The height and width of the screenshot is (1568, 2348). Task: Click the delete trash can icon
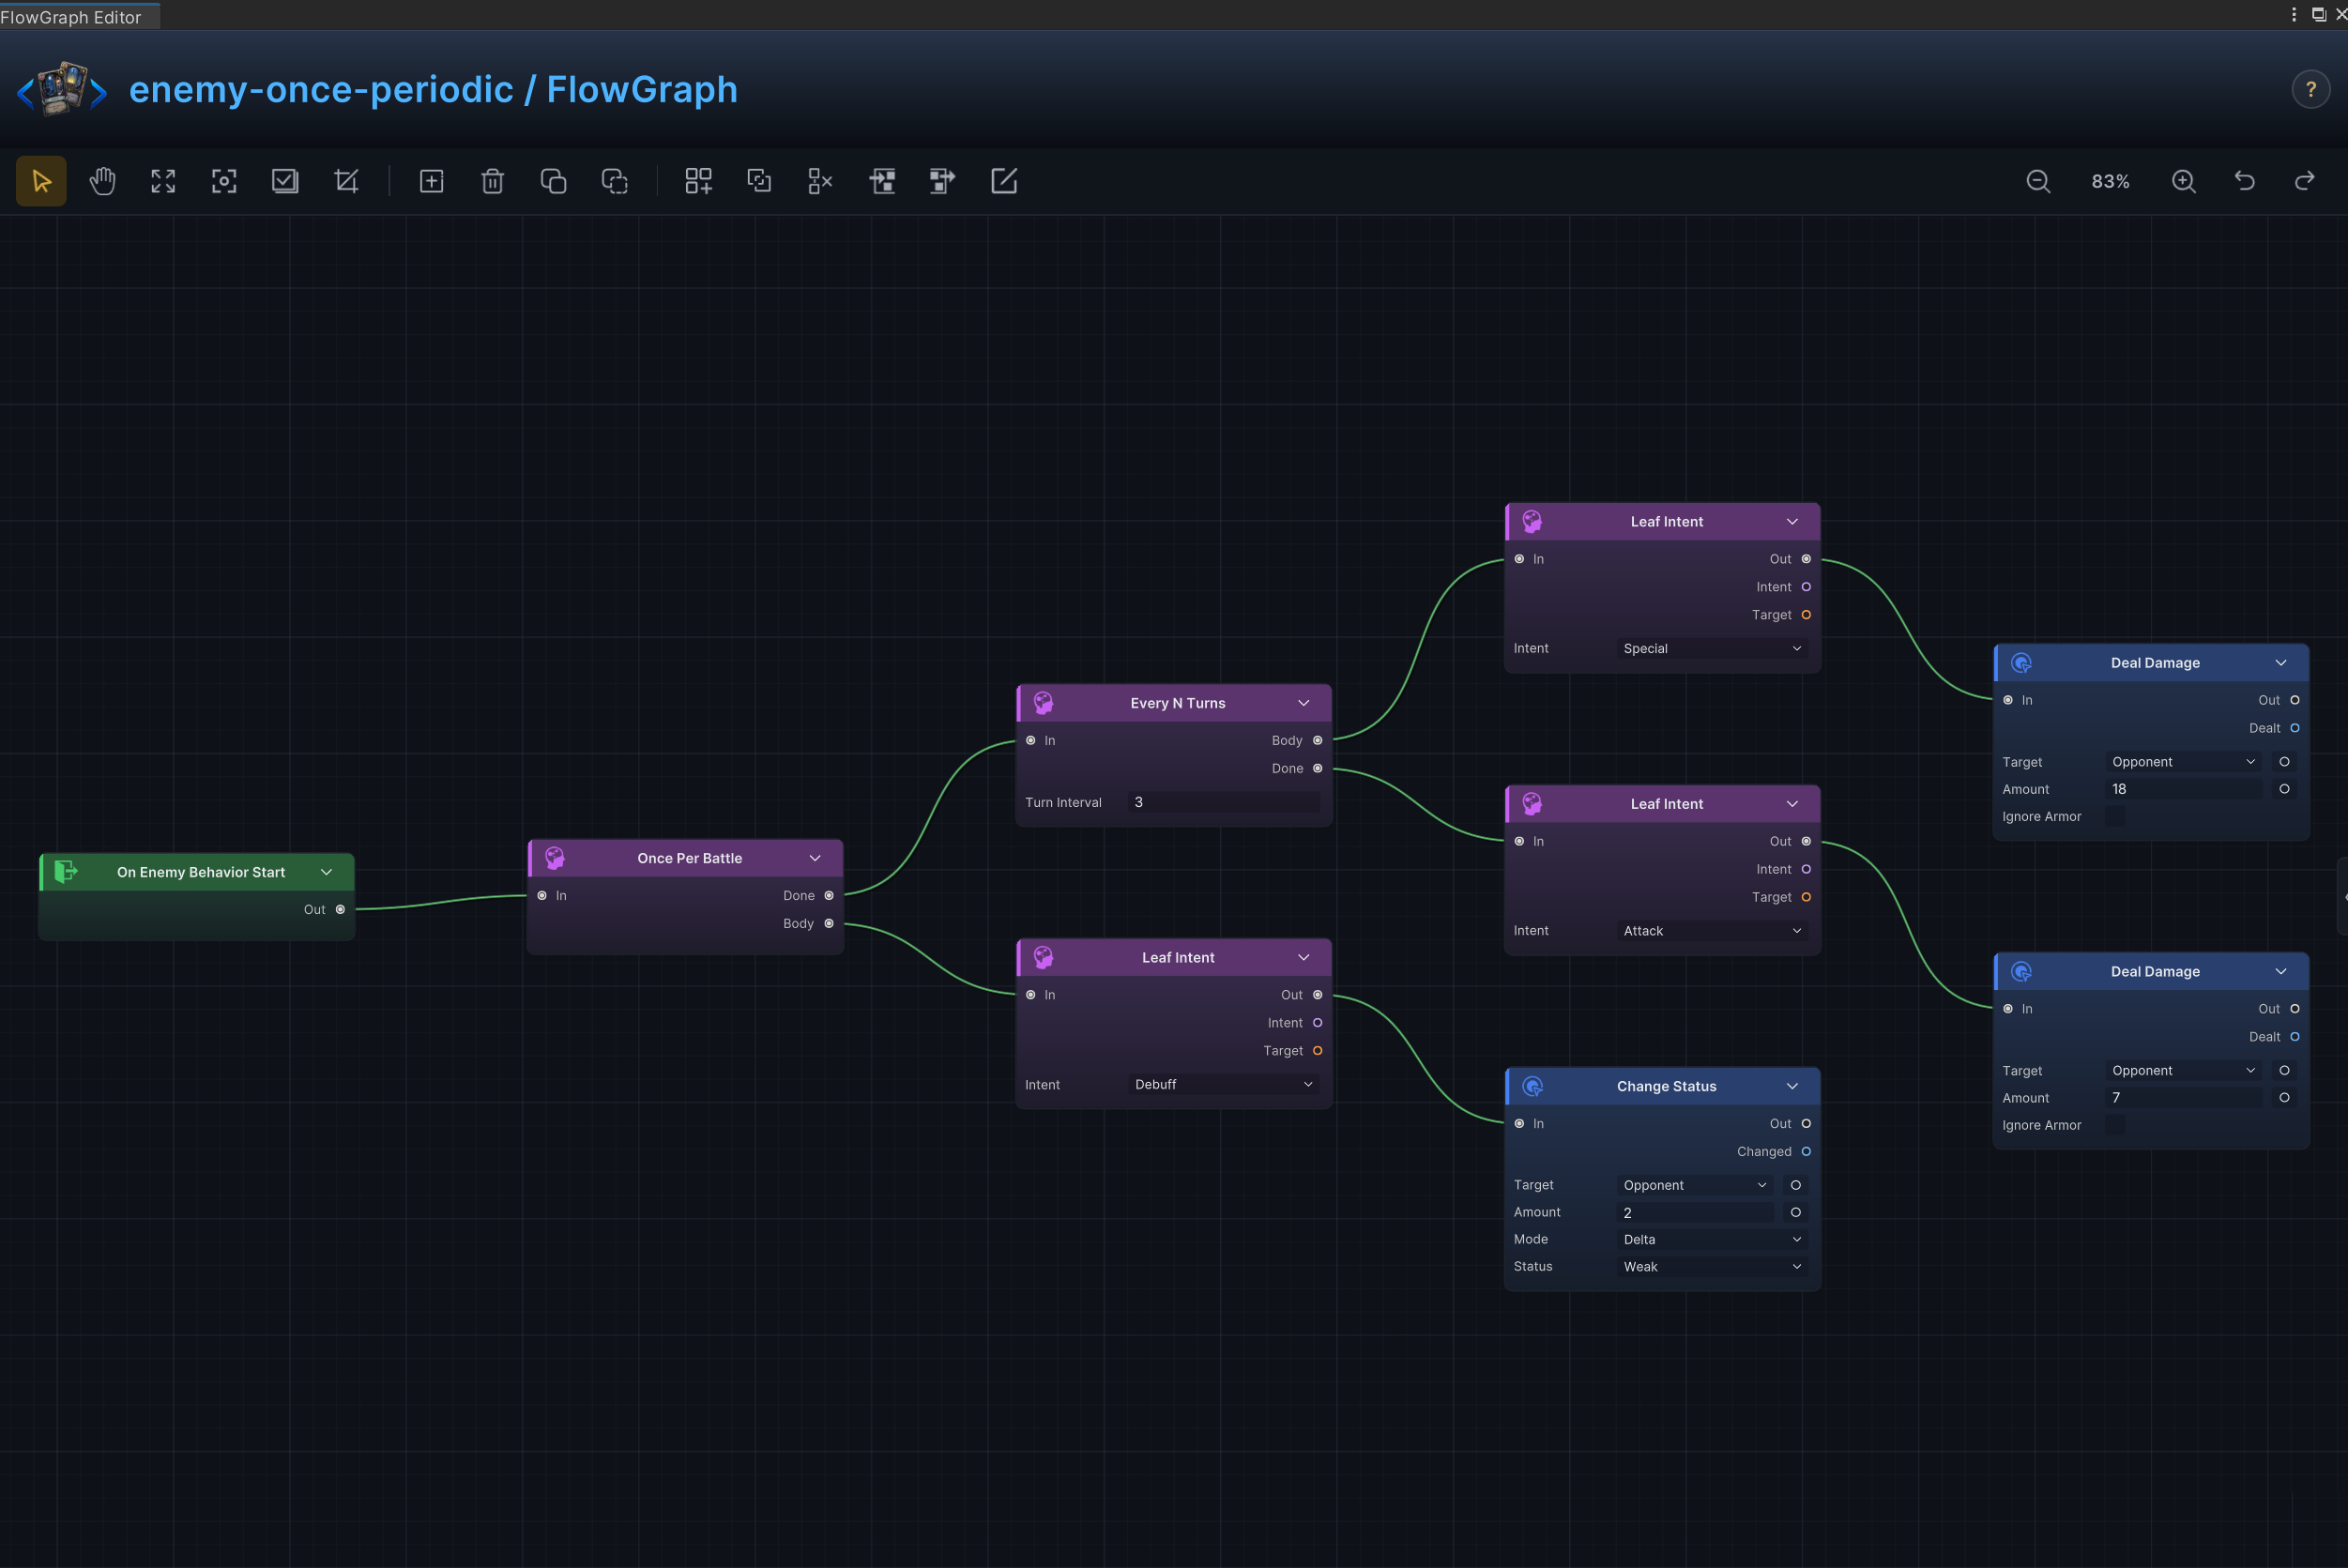492,181
